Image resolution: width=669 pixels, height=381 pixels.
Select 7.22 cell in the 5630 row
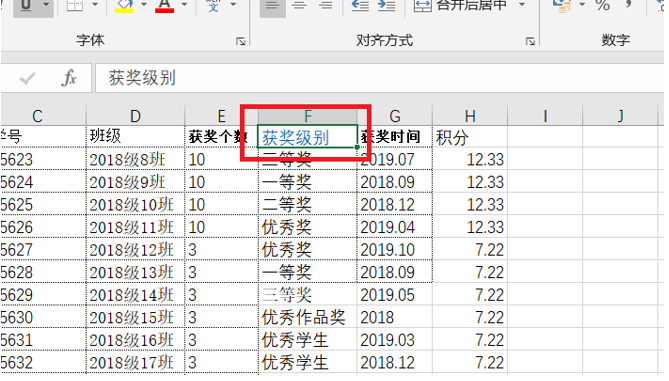470,317
